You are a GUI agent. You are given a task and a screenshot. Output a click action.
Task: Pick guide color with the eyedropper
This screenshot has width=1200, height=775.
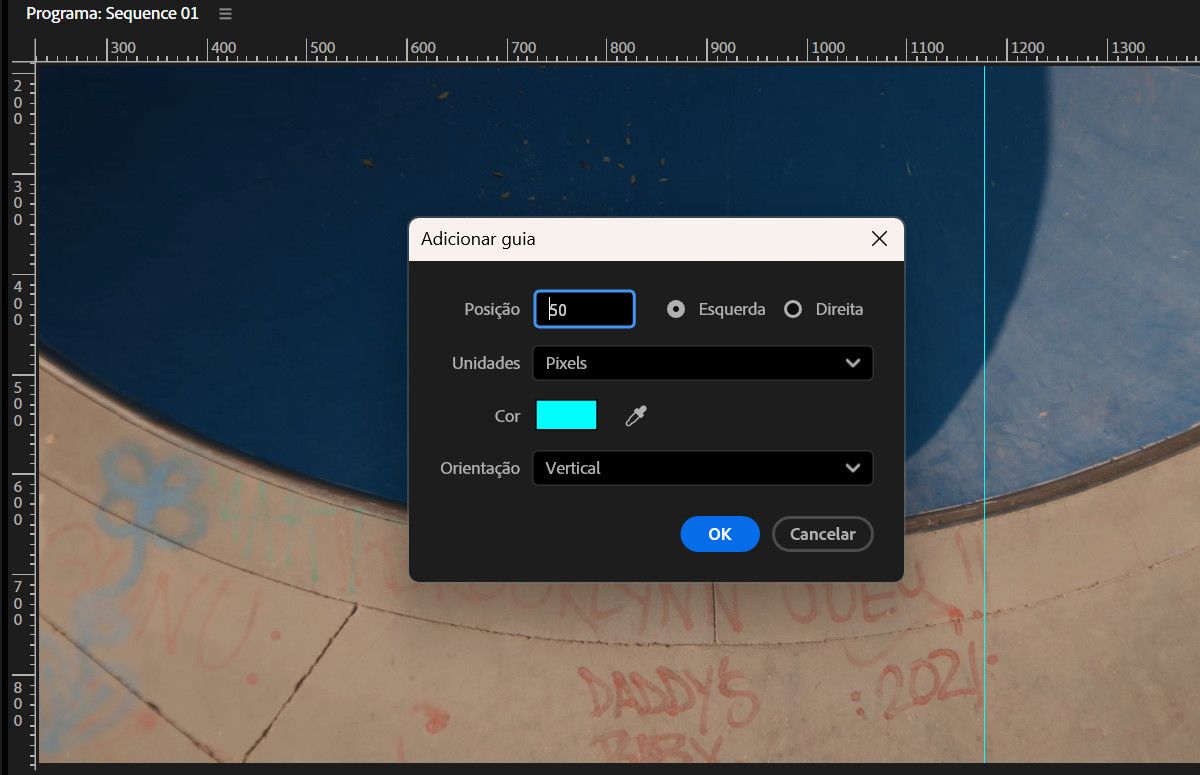636,415
